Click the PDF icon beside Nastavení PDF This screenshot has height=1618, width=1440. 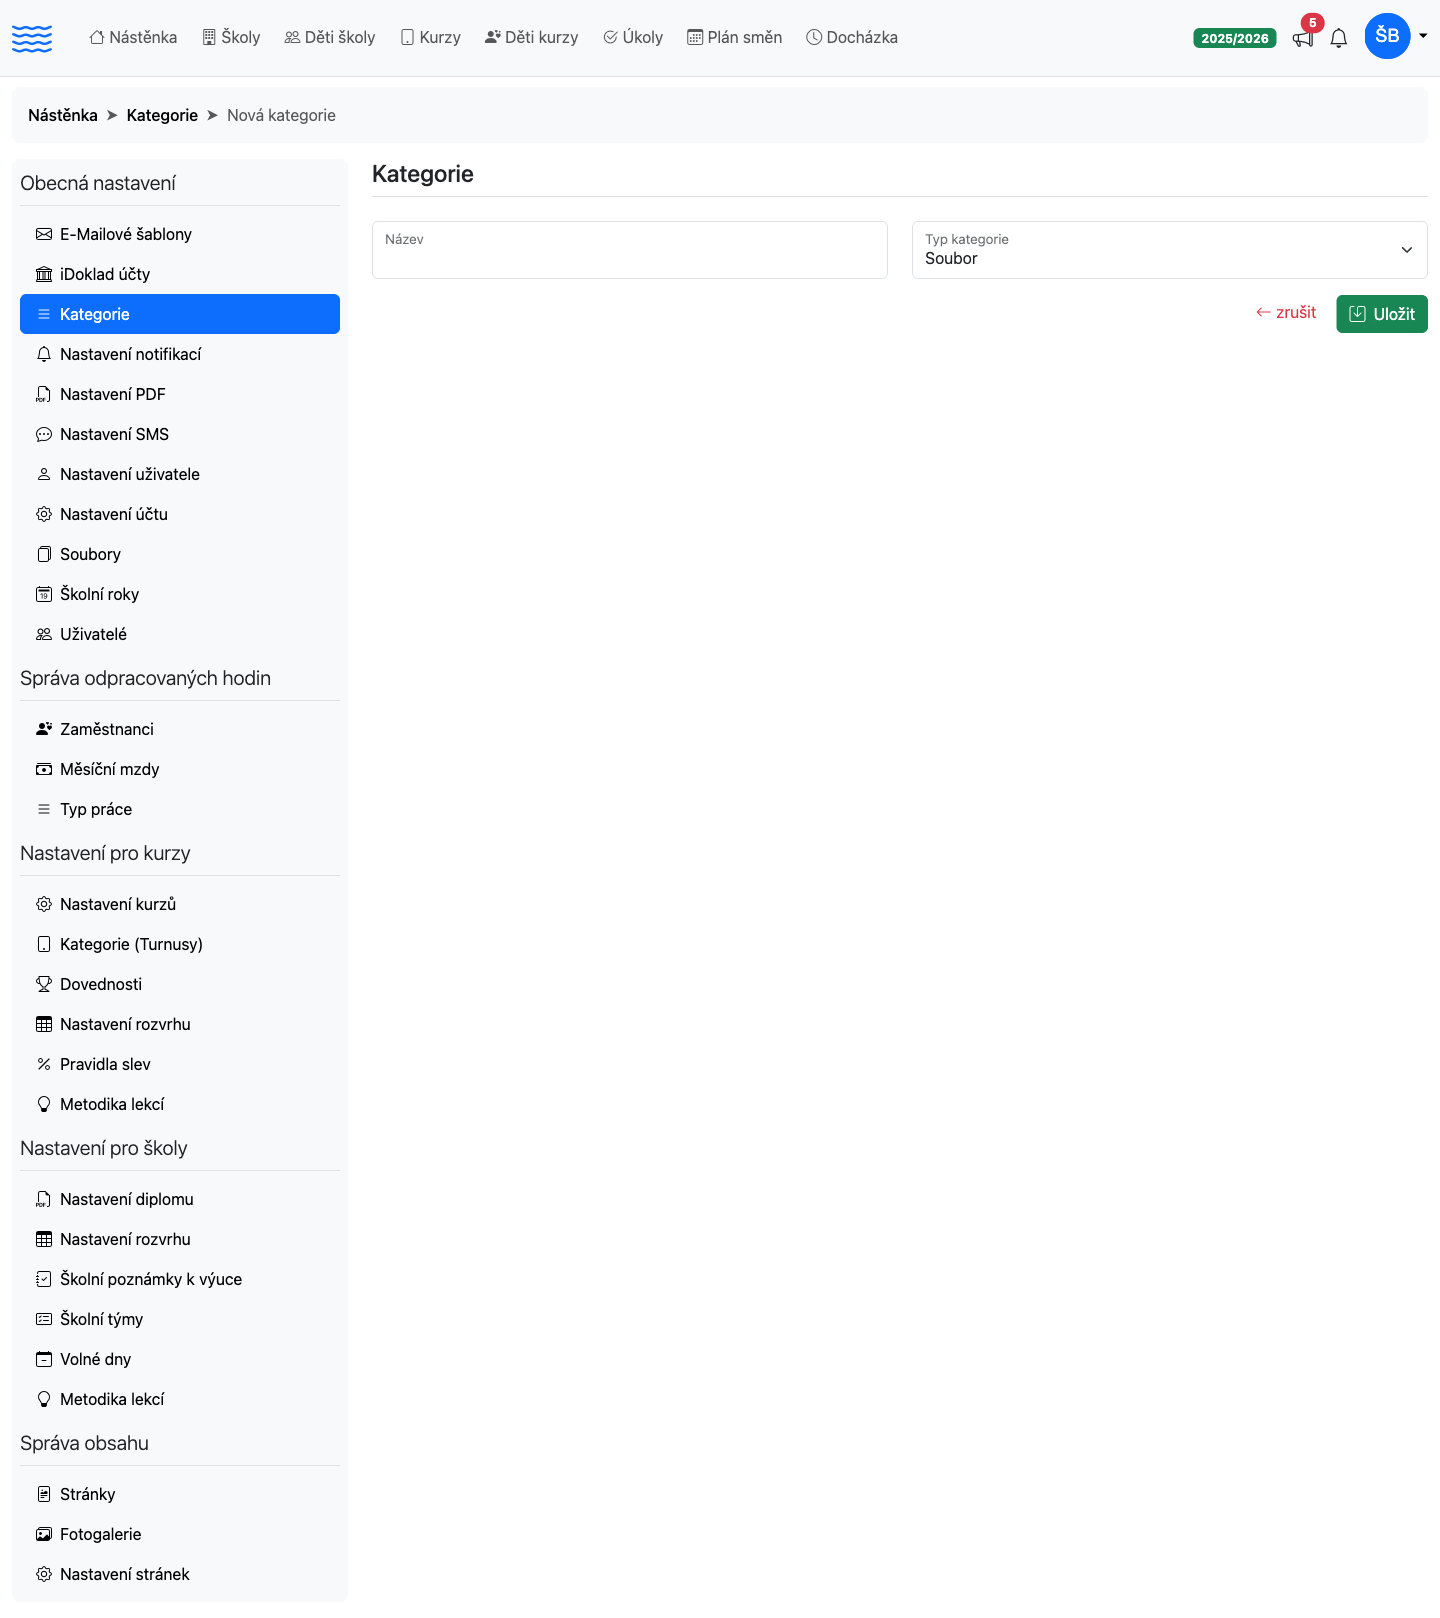[x=44, y=394]
